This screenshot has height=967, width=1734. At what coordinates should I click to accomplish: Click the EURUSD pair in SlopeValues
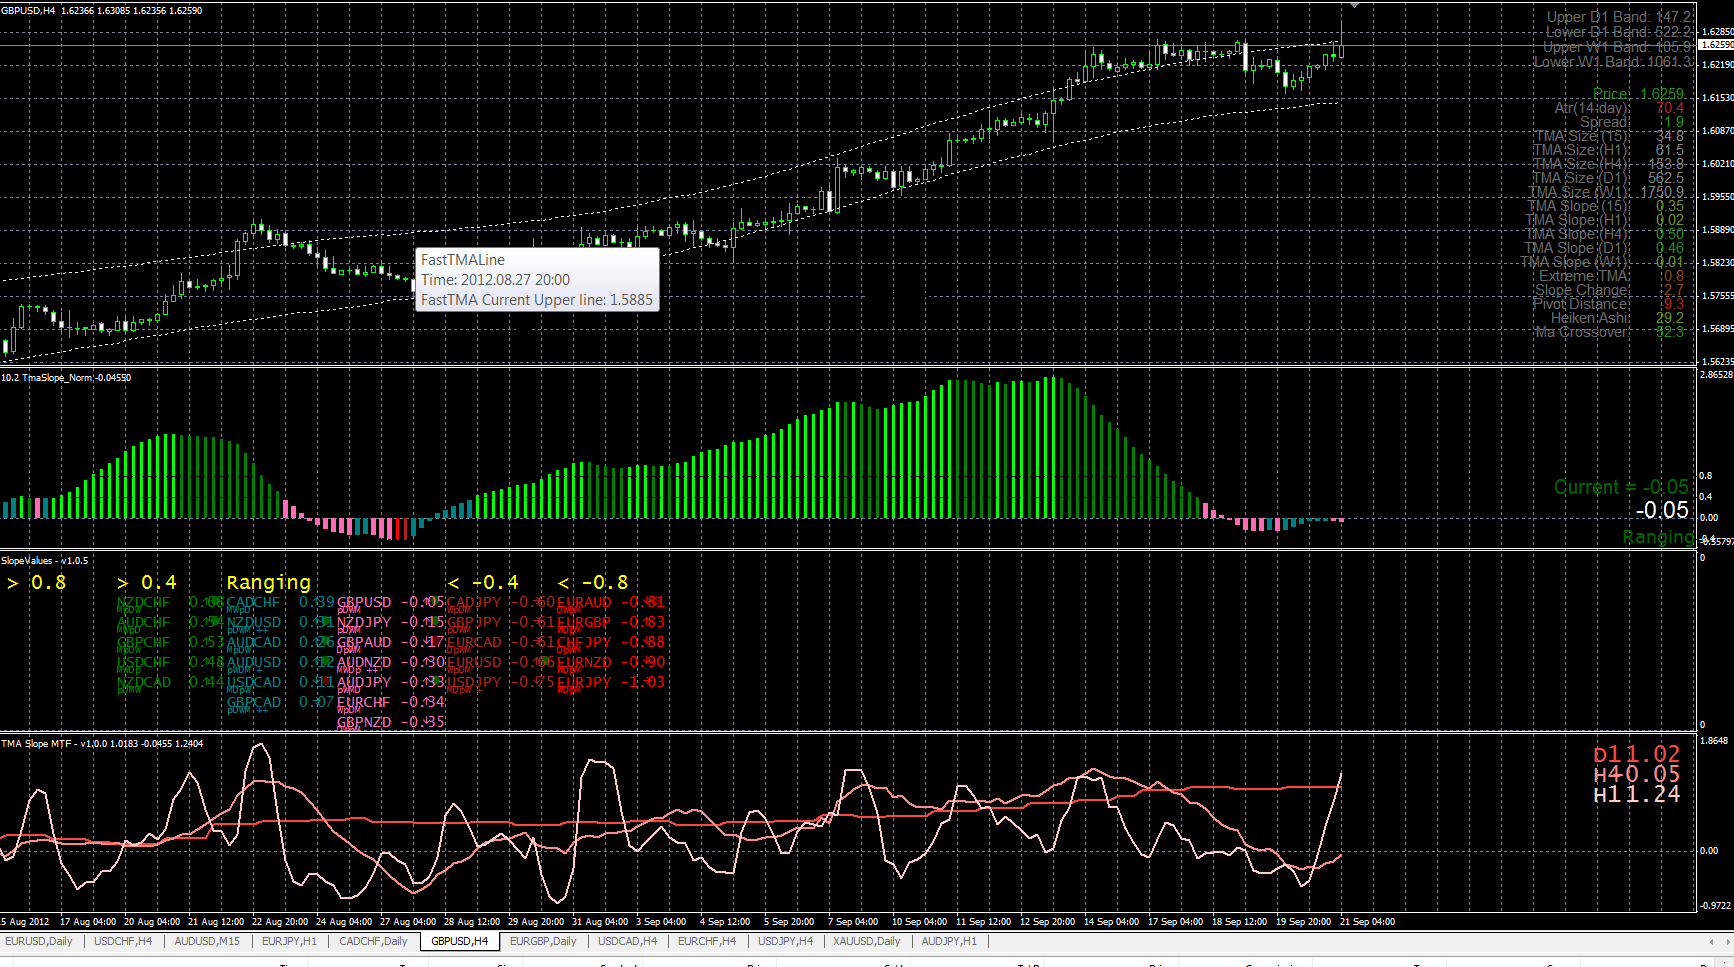click(x=474, y=662)
